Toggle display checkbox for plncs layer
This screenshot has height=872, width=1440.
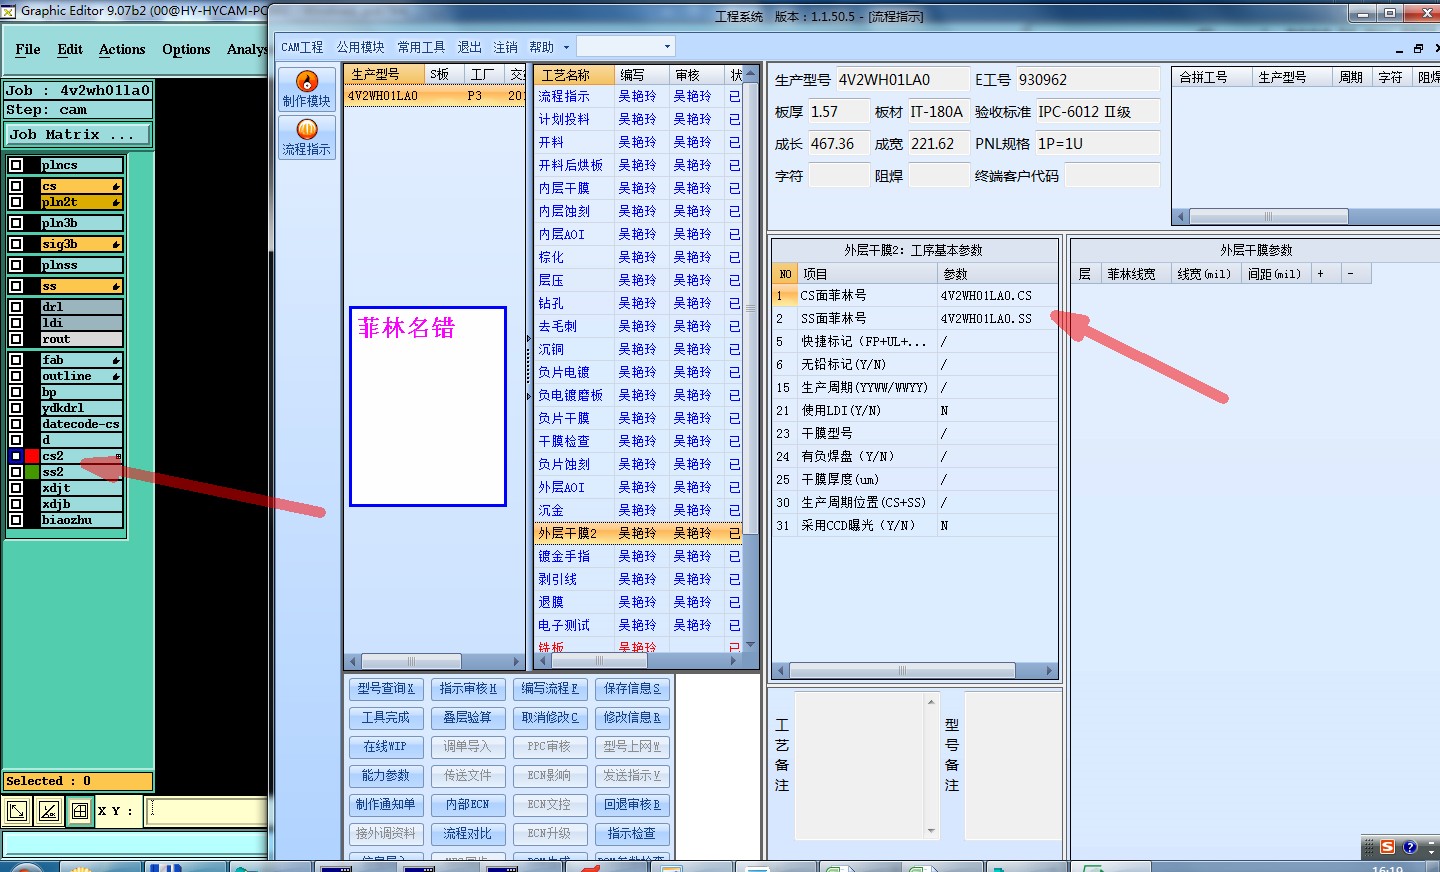(16, 165)
